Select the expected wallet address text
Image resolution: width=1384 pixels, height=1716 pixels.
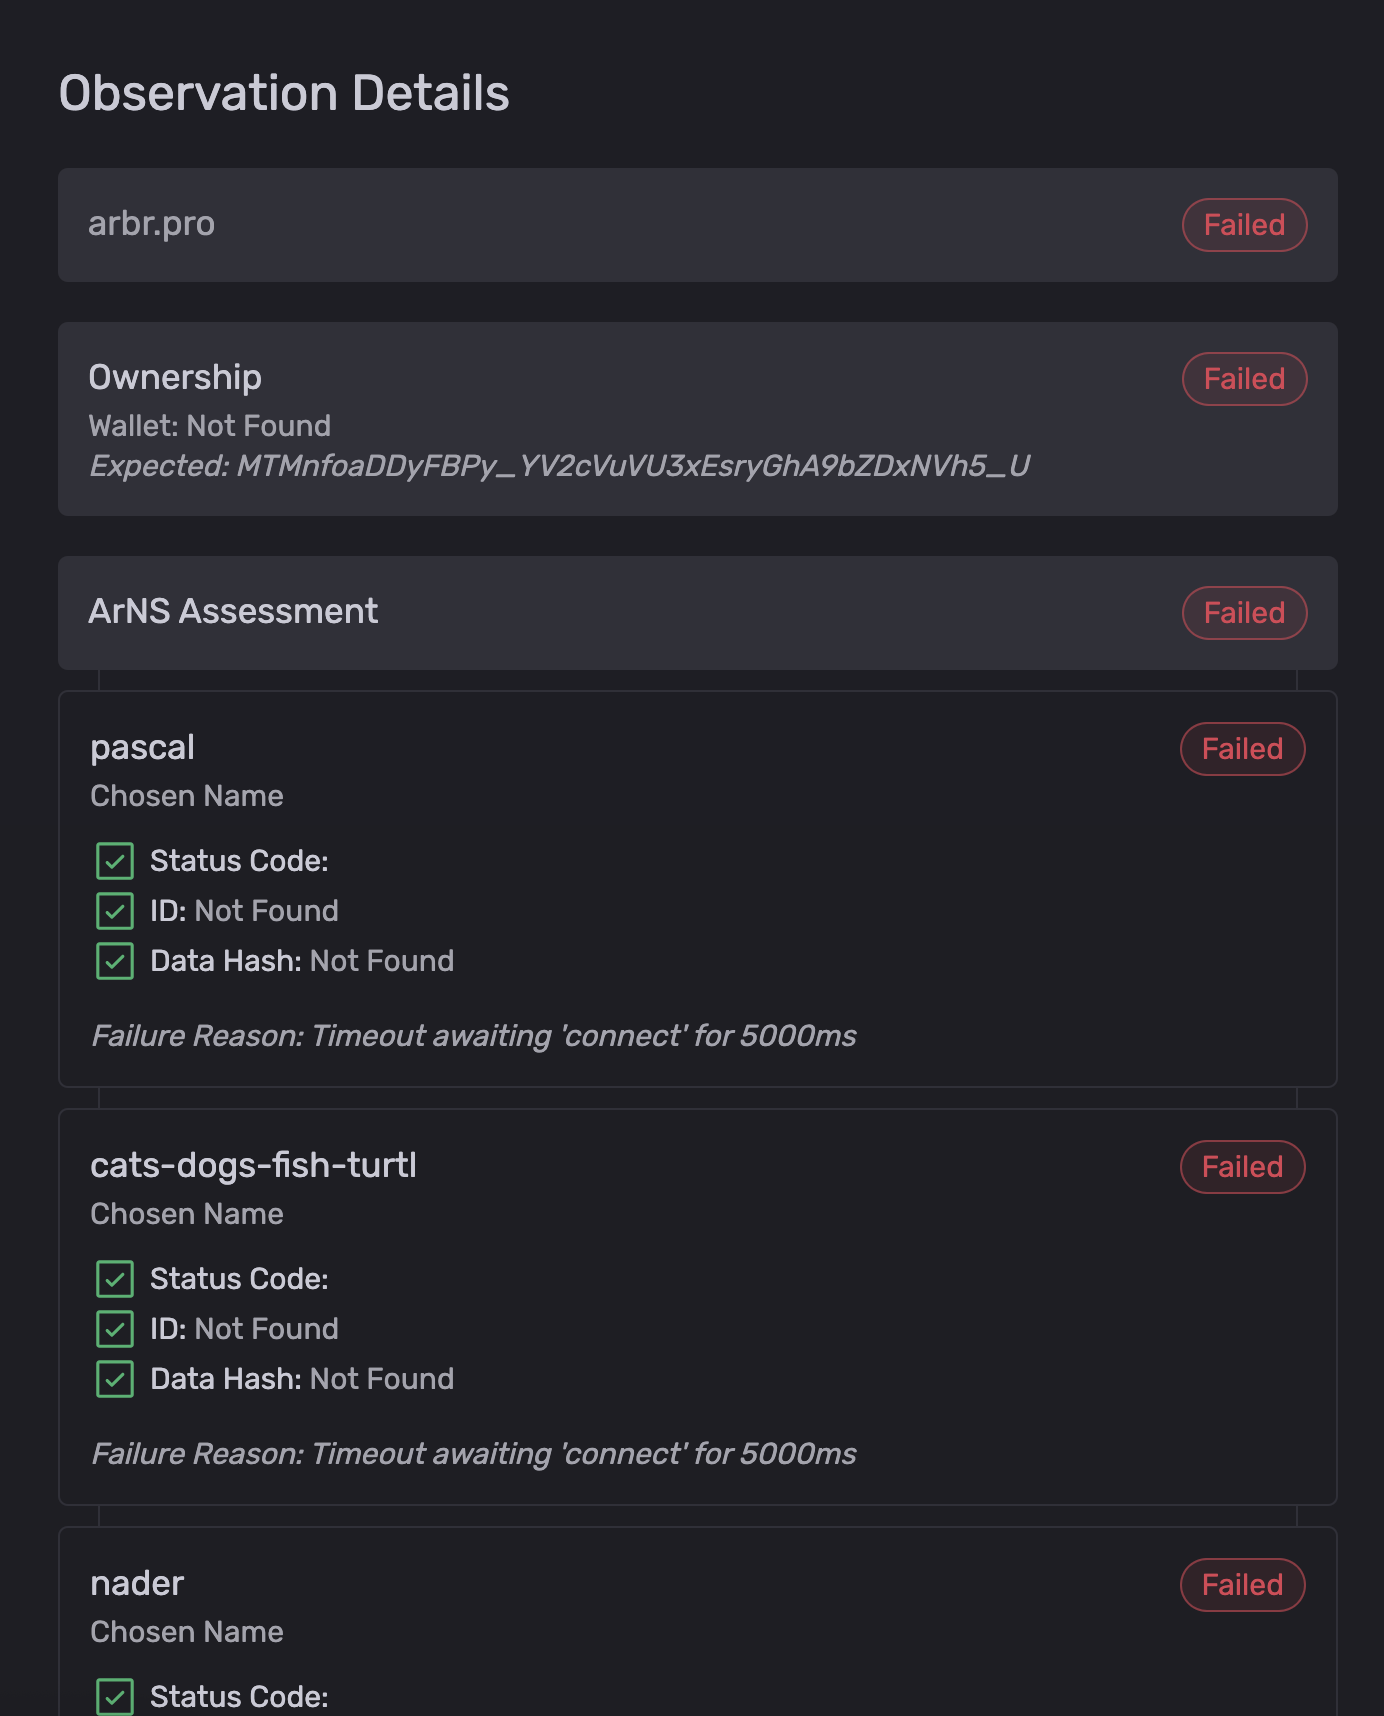click(631, 466)
